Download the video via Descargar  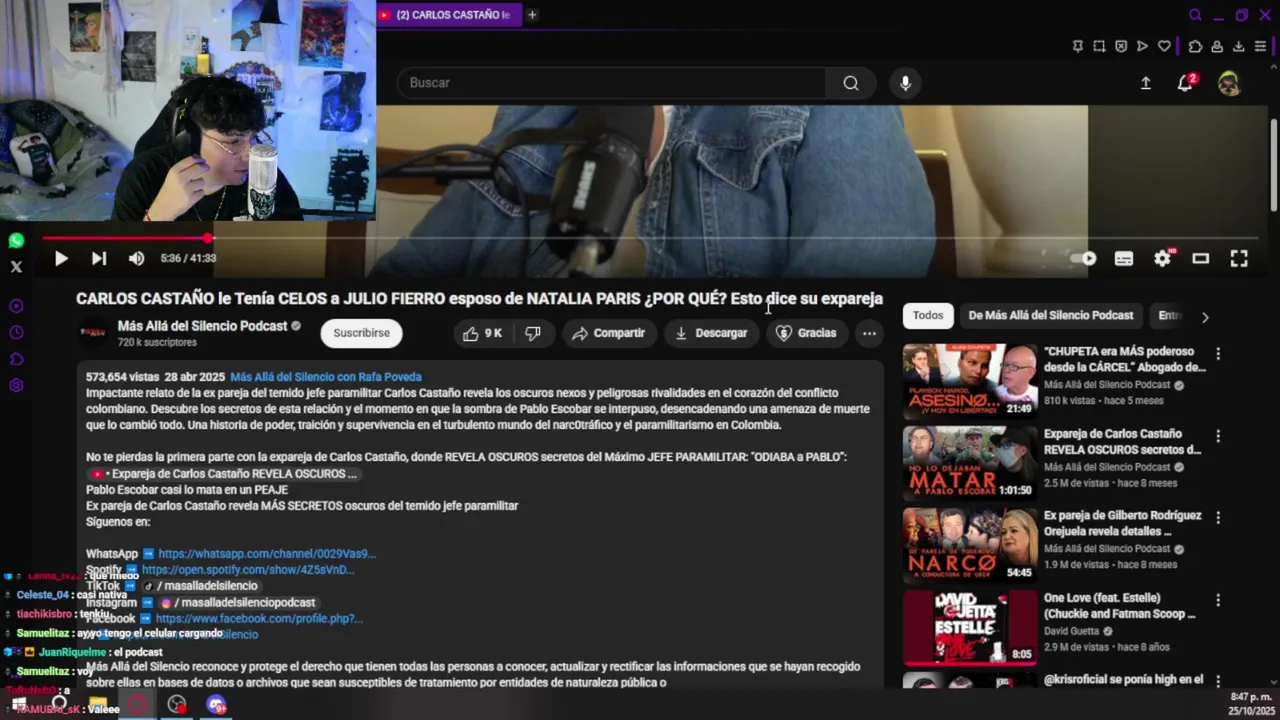711,333
